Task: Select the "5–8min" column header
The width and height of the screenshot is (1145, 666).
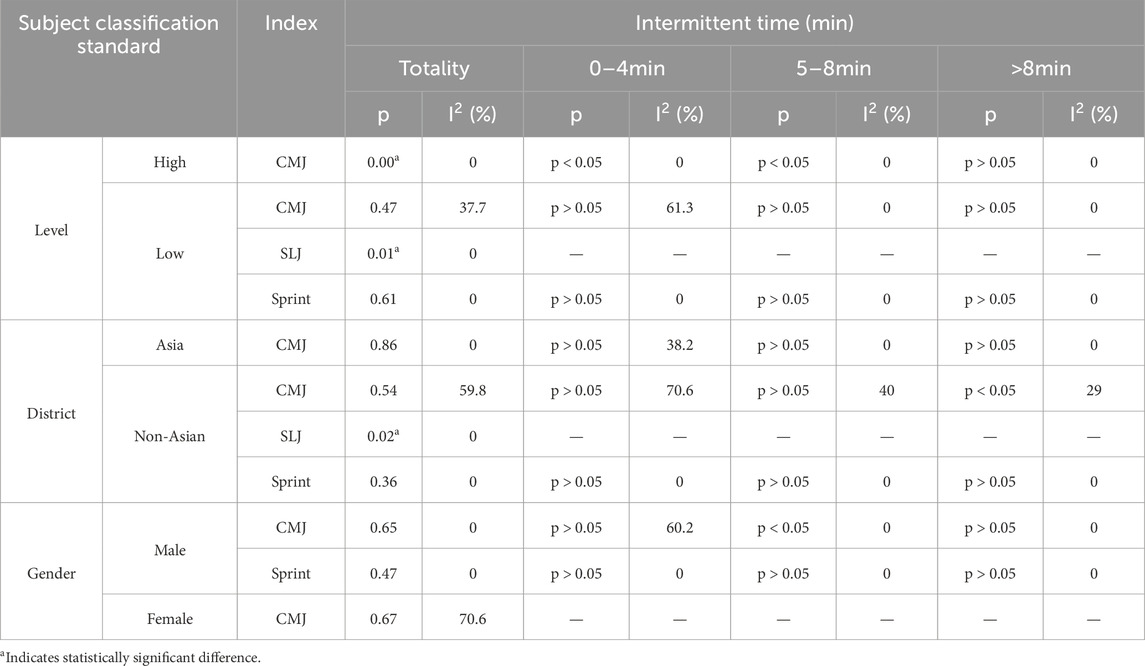Action: coord(834,70)
